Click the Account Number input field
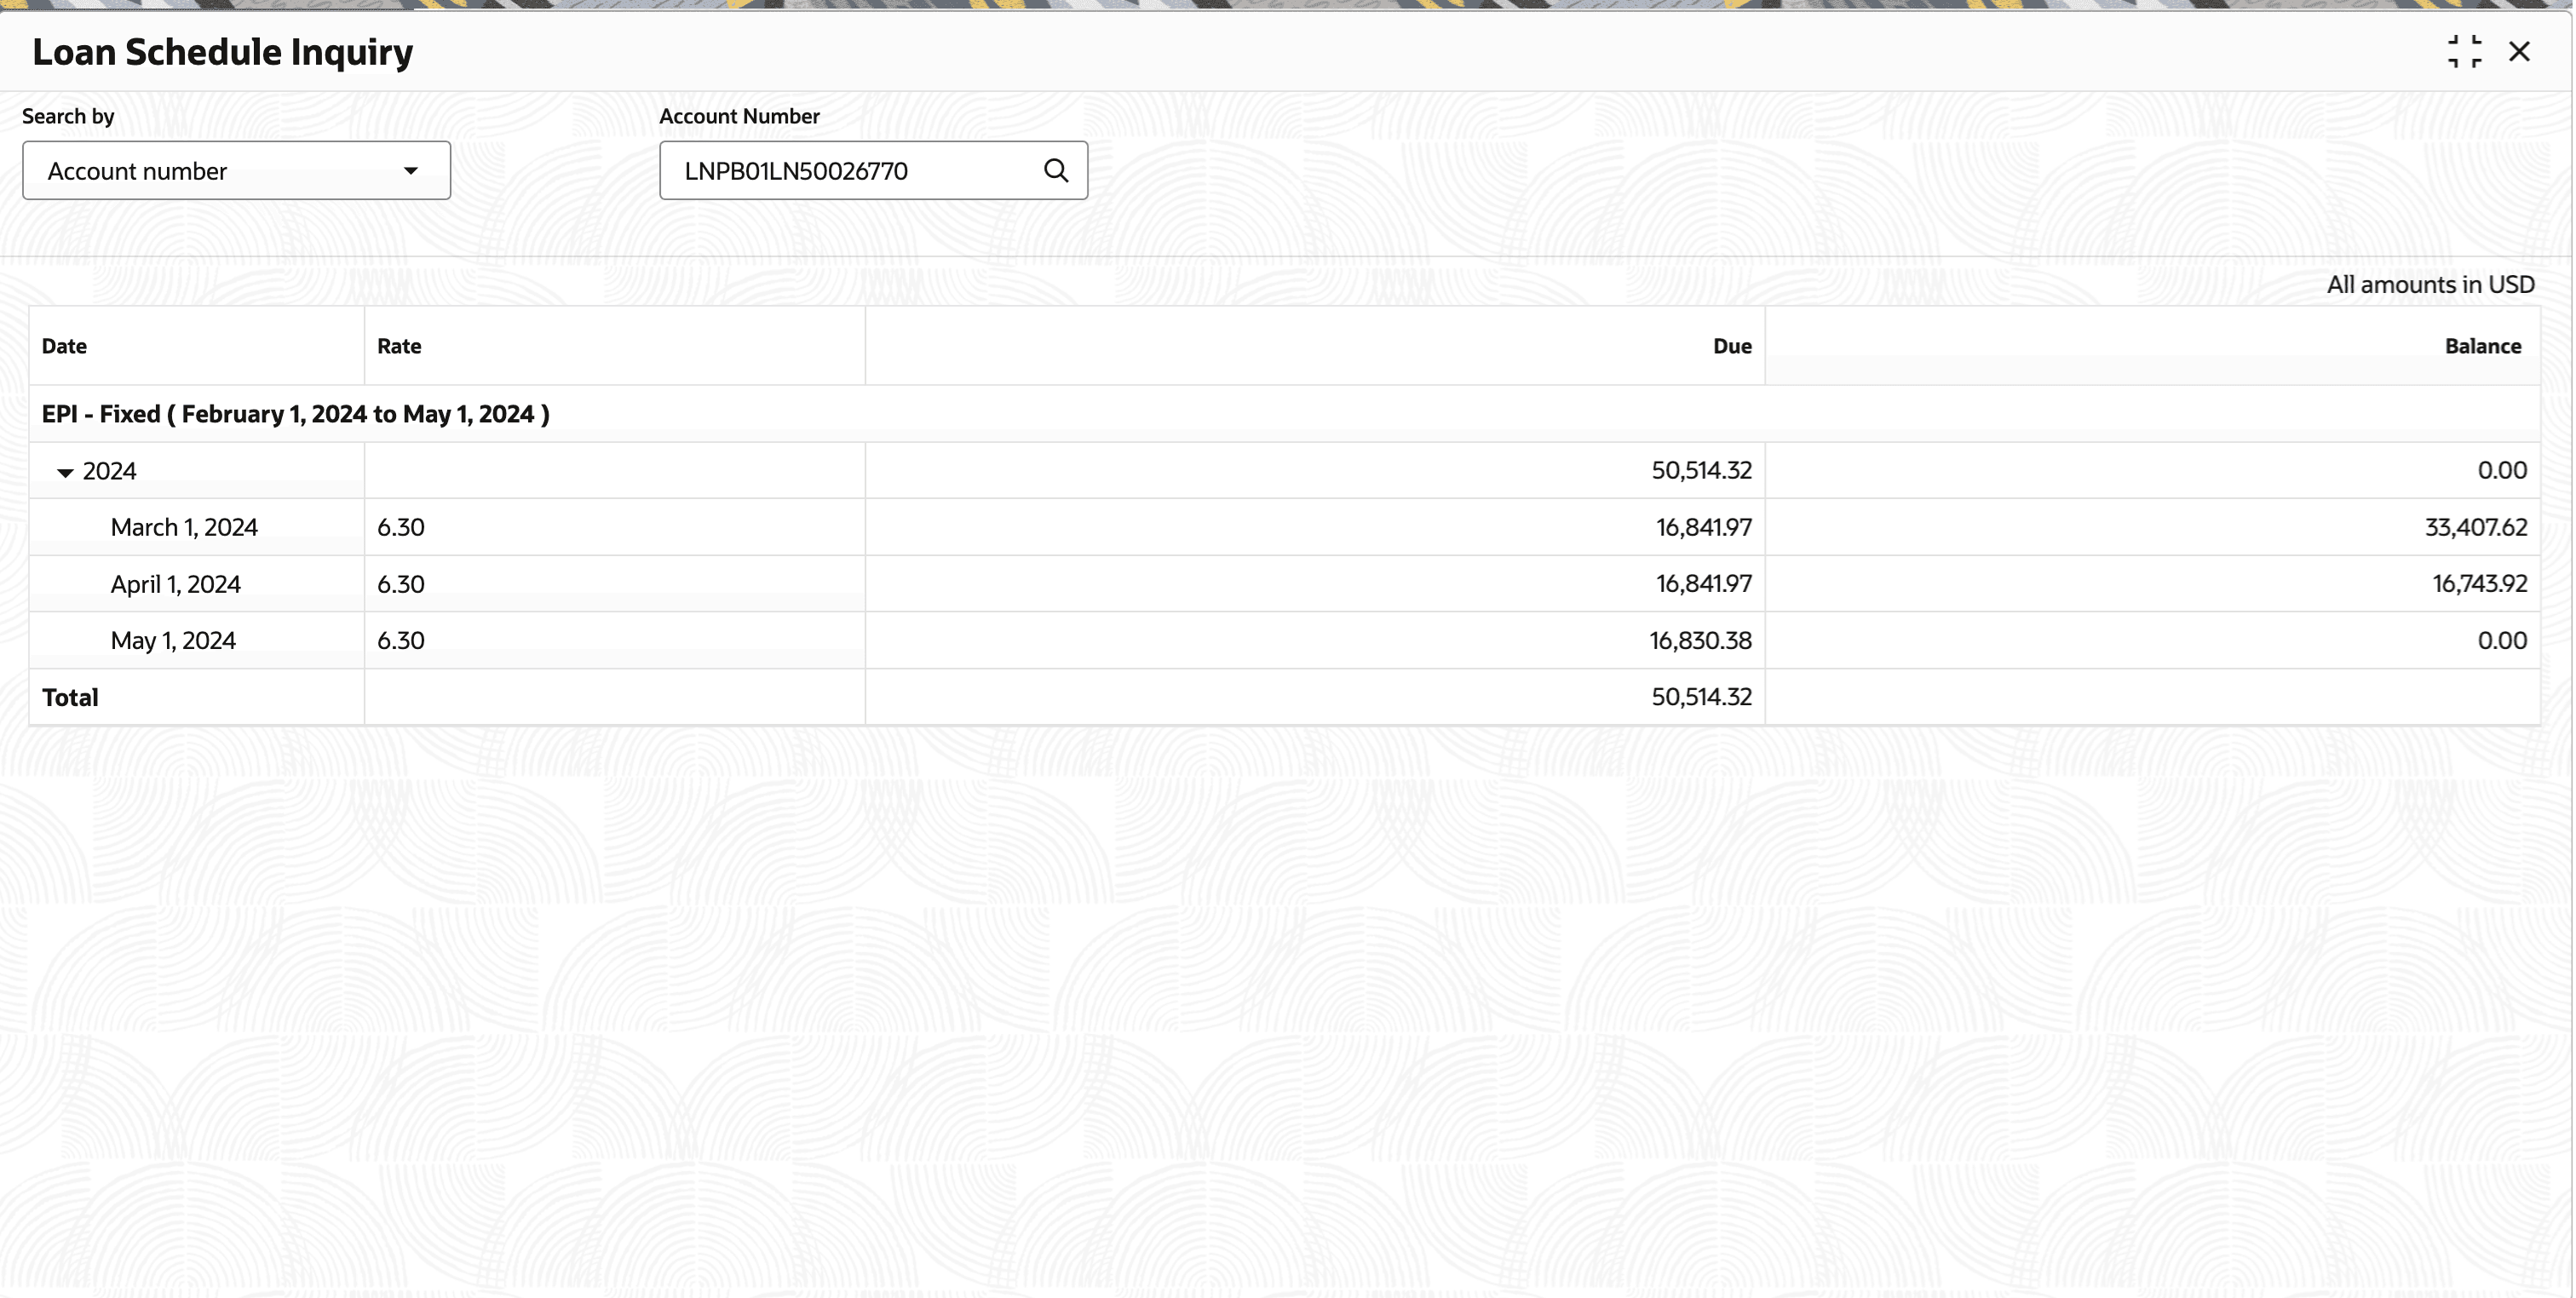2576x1298 pixels. point(850,171)
